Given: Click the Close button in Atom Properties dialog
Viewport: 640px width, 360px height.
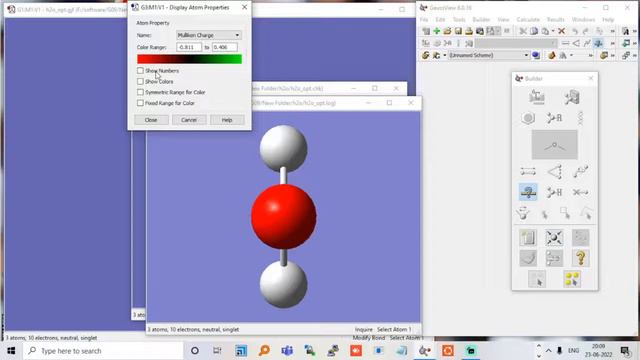Looking at the screenshot, I should (151, 120).
